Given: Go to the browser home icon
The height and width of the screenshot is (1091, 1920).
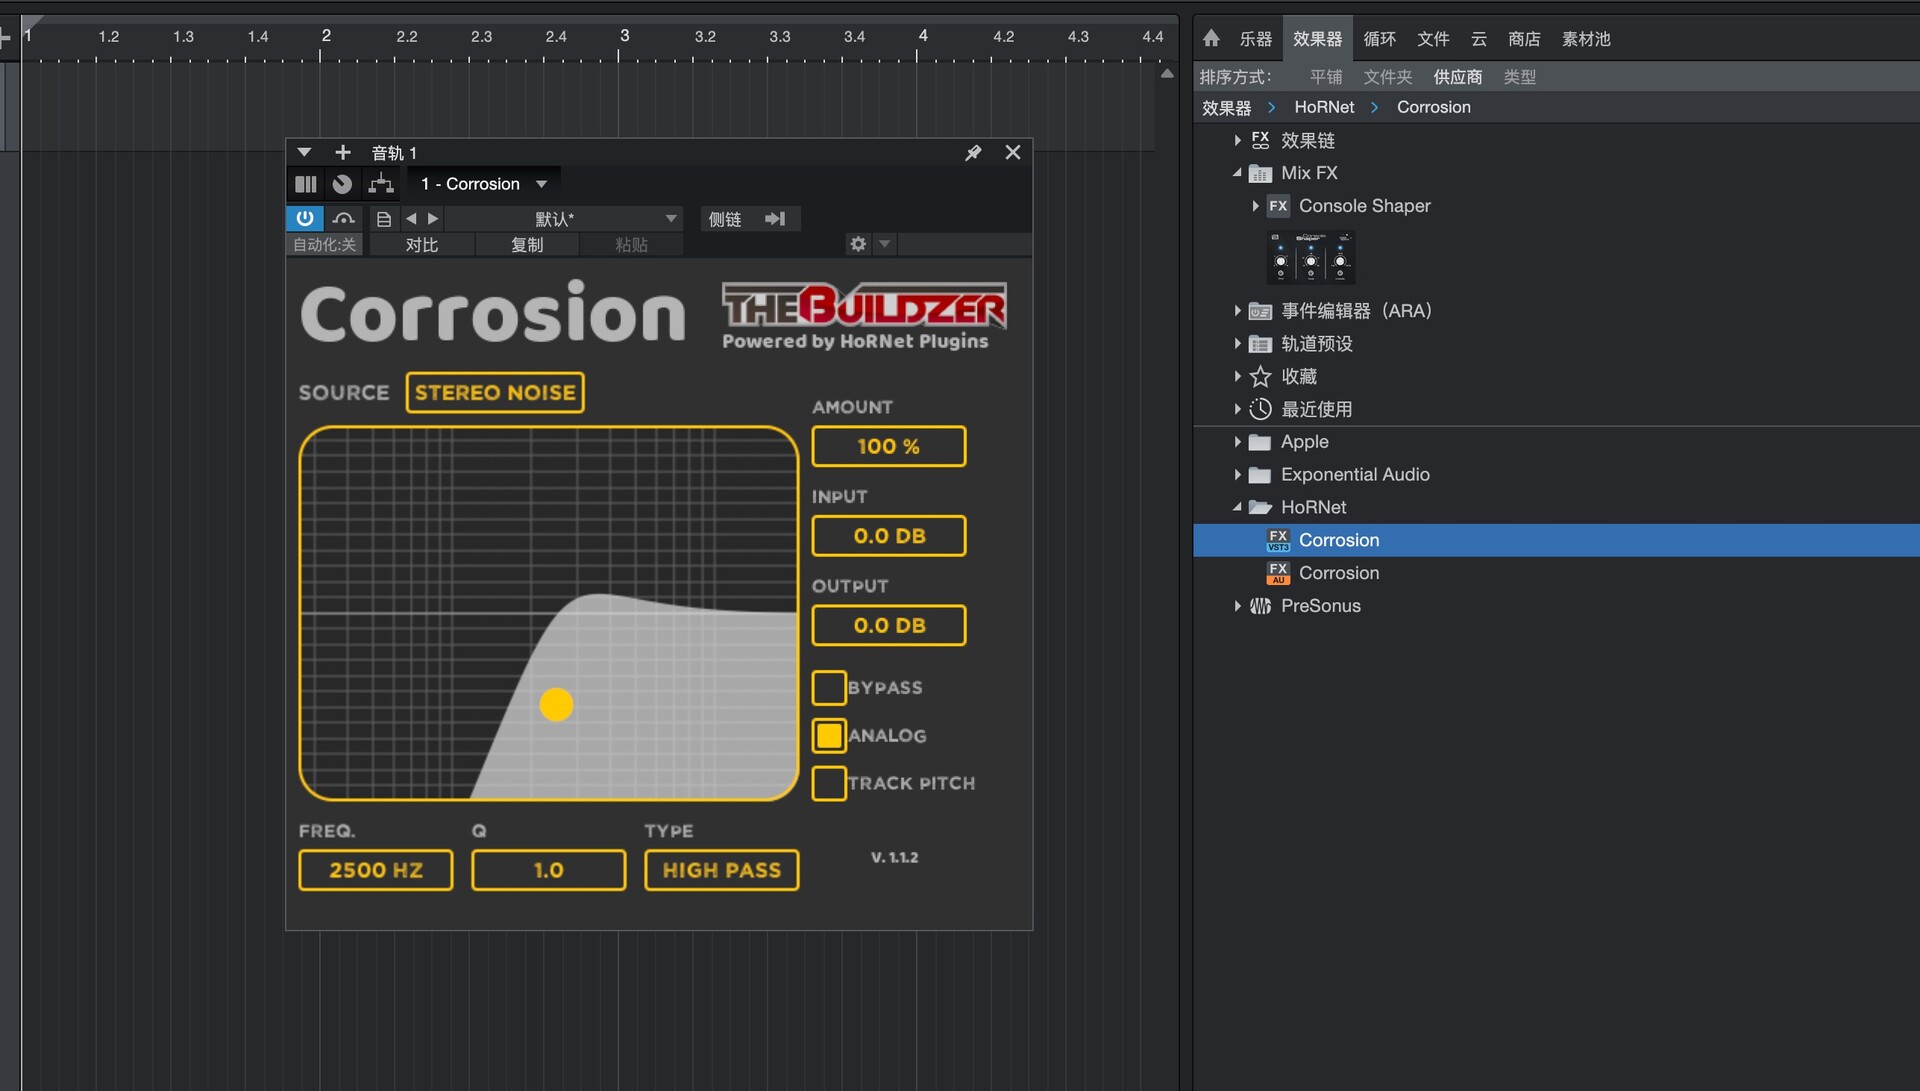Looking at the screenshot, I should click(x=1211, y=39).
